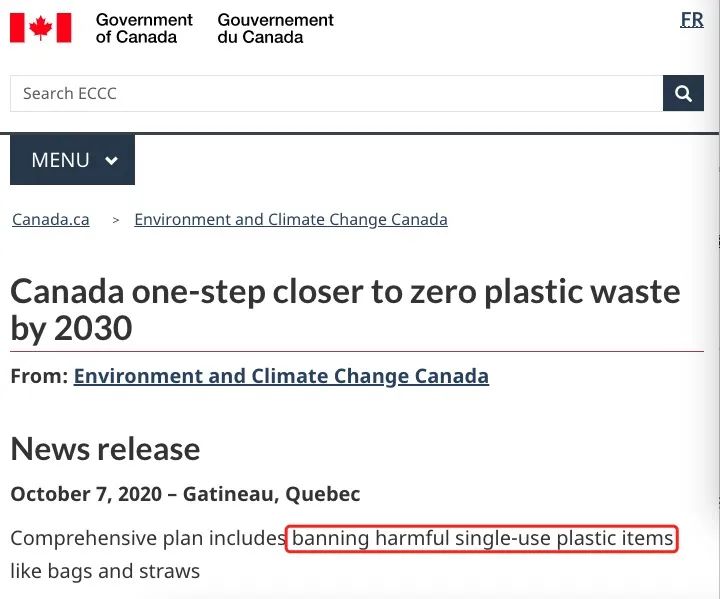720x599 pixels.
Task: Click the red-boxed 'banning harmful single-use plastic items' phrase
Action: [482, 538]
